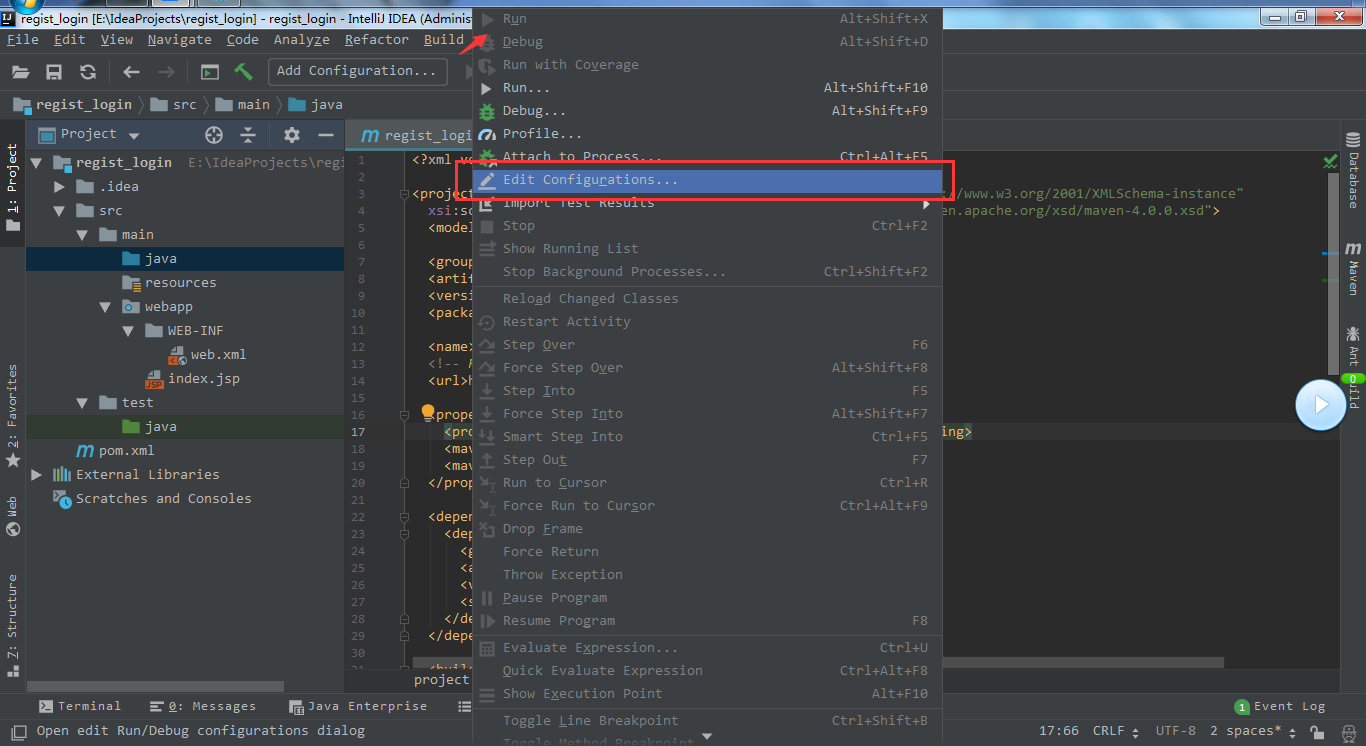
Task: Select Edit Configurations... menu item
Action: pos(707,180)
